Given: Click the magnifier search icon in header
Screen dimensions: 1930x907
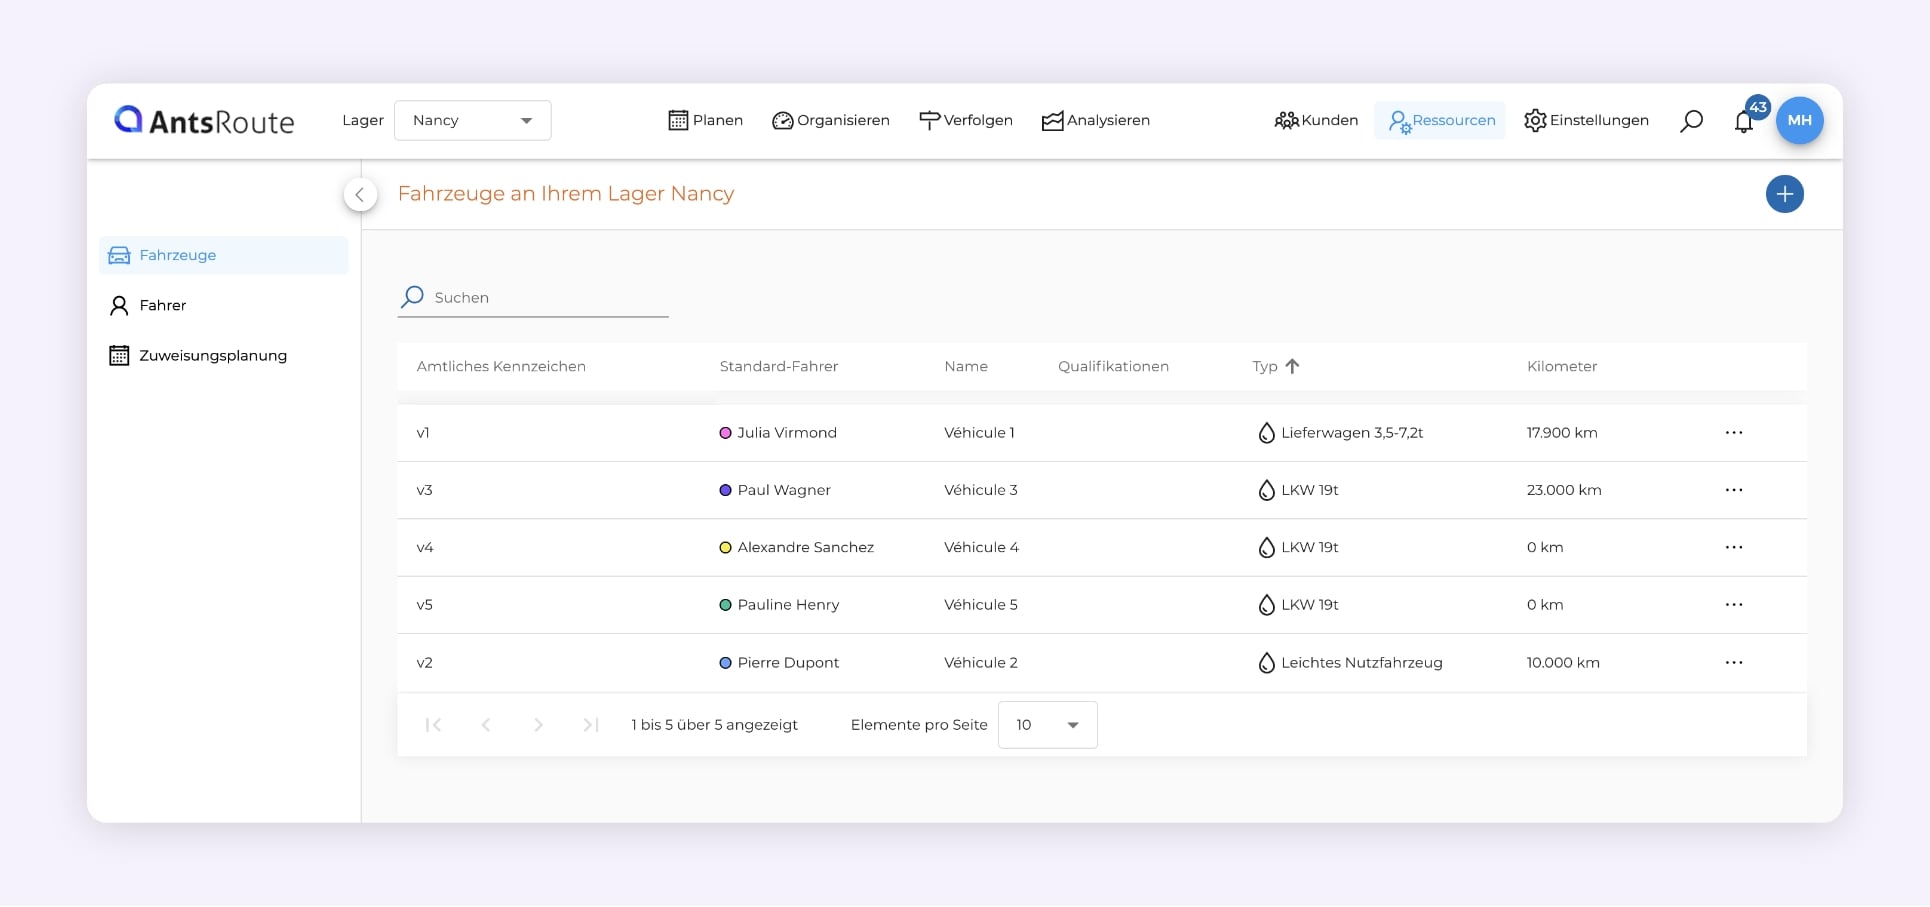Looking at the screenshot, I should point(1691,121).
